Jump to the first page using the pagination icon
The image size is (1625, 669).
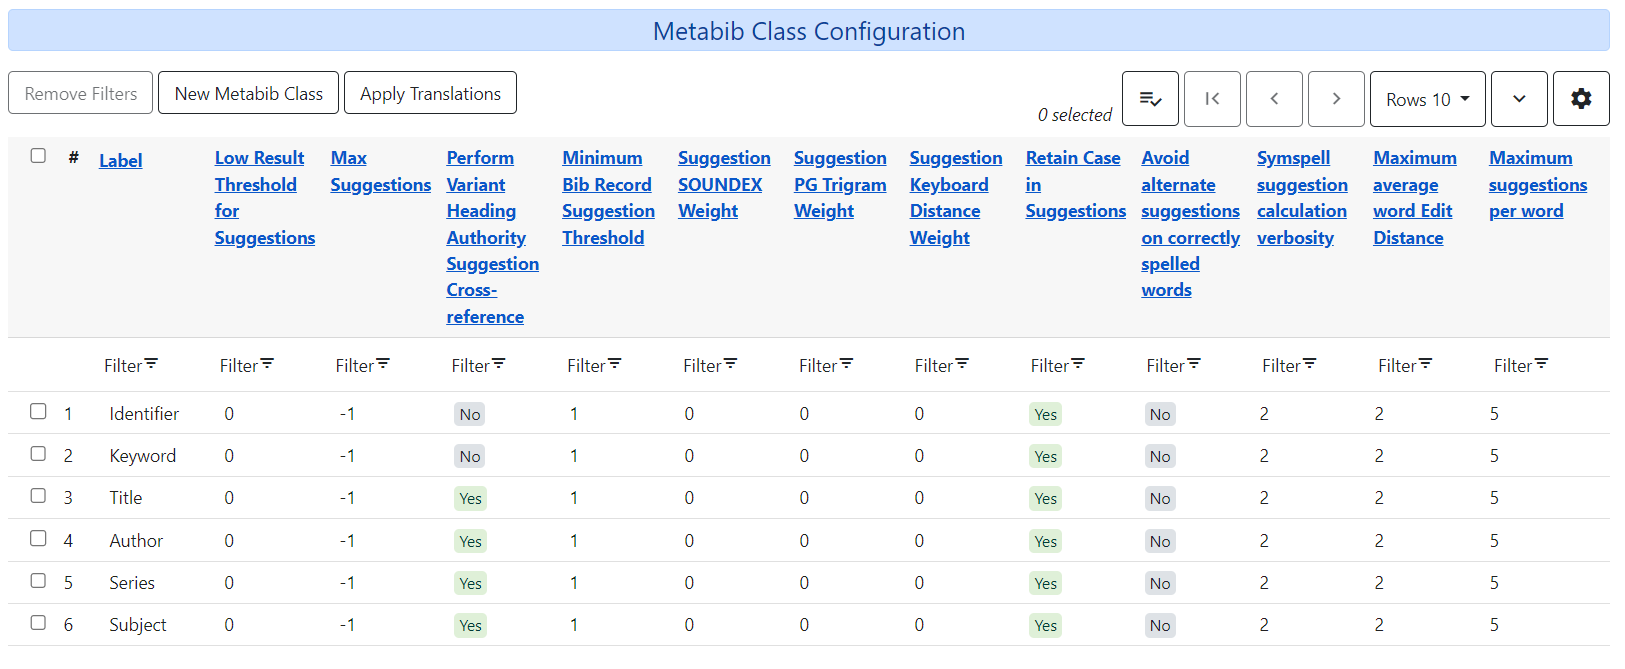pyautogui.click(x=1212, y=98)
